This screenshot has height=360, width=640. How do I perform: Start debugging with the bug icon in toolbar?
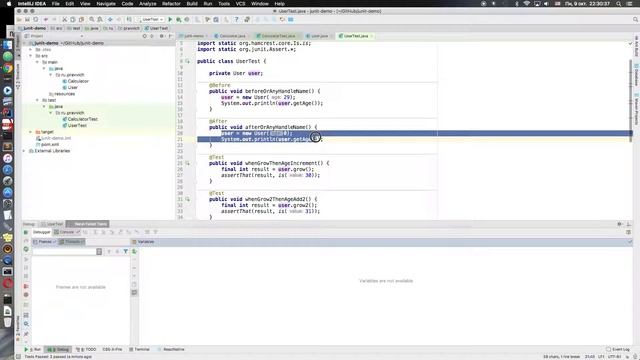click(178, 19)
